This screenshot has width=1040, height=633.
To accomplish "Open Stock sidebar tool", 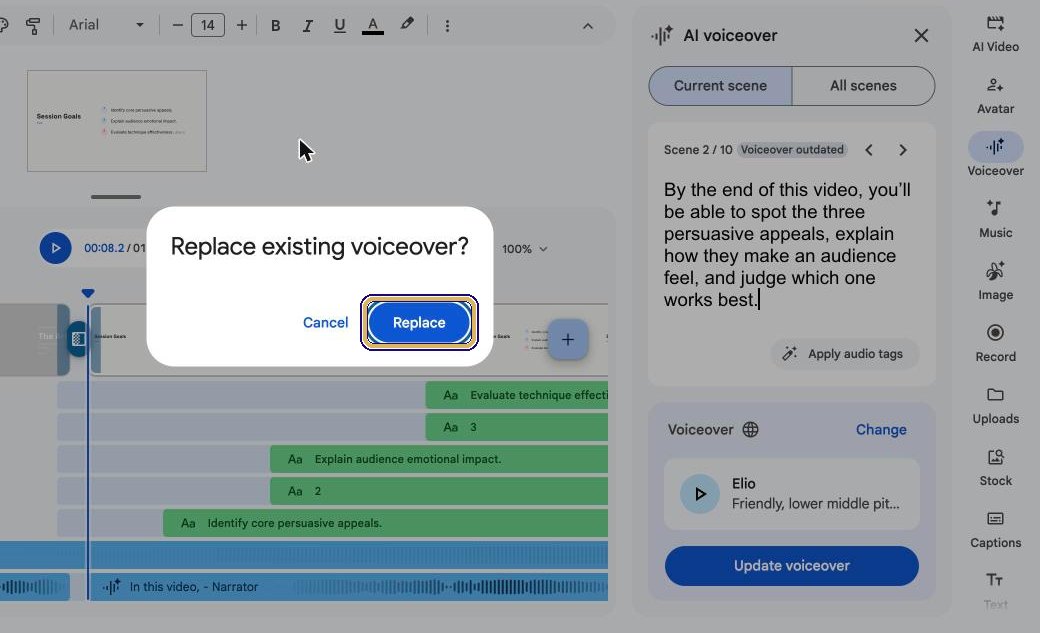I will [x=995, y=467].
